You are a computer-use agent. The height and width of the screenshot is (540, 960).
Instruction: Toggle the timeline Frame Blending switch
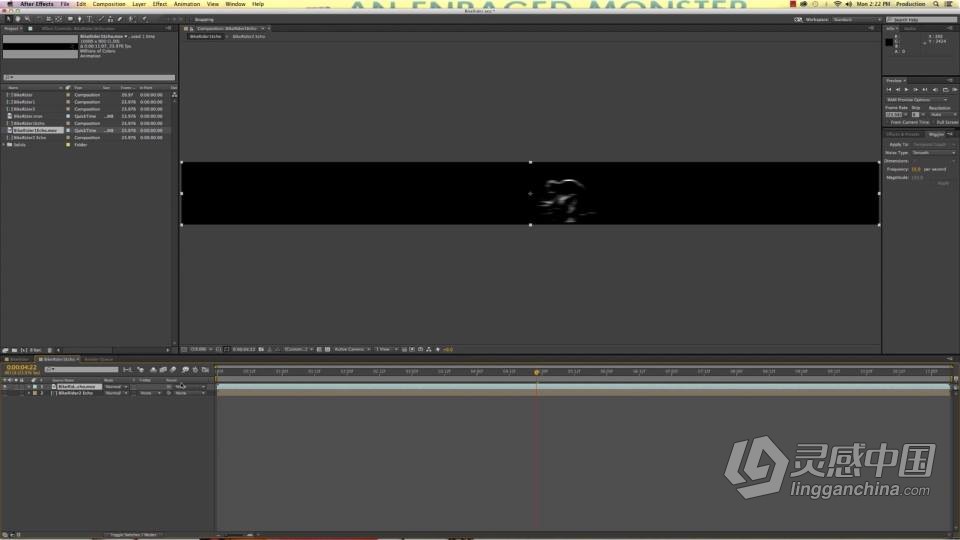[x=163, y=369]
